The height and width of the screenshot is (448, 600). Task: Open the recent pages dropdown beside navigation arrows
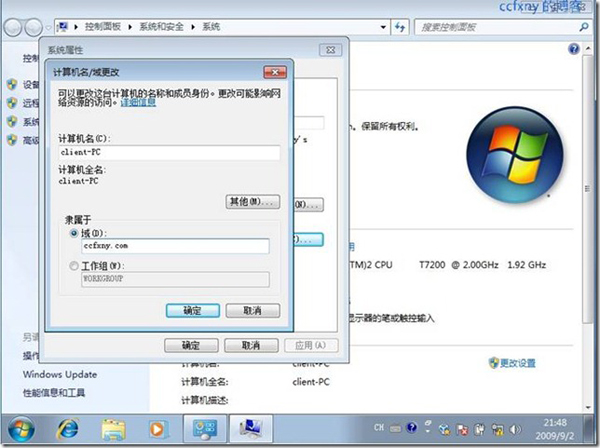point(48,28)
